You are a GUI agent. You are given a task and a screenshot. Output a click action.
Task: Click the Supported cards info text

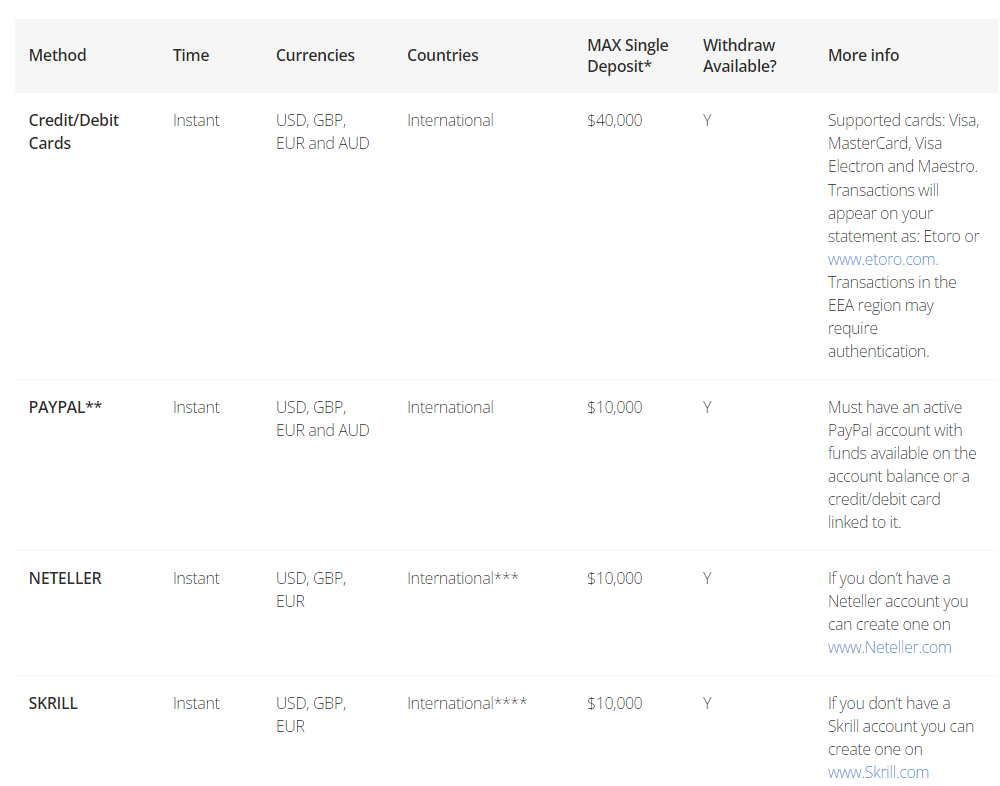[x=903, y=144]
